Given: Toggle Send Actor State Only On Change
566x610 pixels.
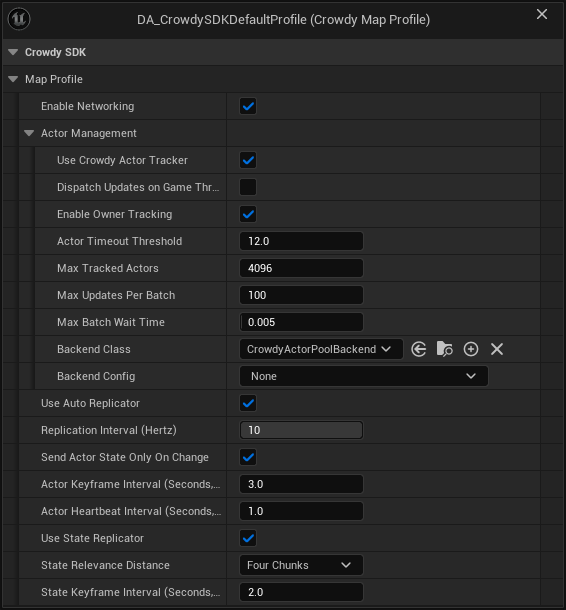Looking at the screenshot, I should (x=248, y=457).
